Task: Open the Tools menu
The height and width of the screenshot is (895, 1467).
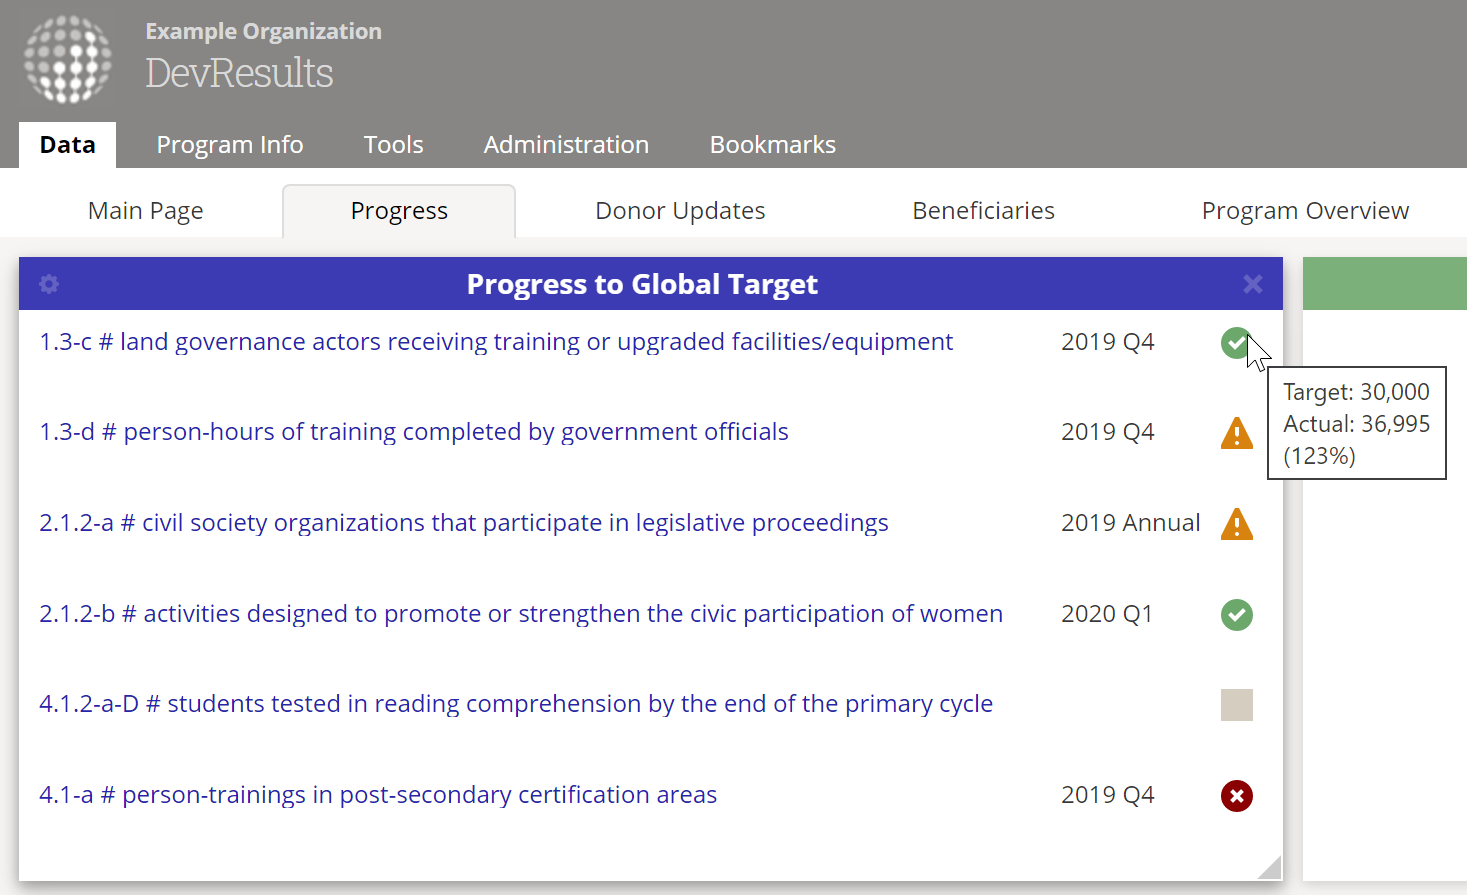Action: [393, 145]
